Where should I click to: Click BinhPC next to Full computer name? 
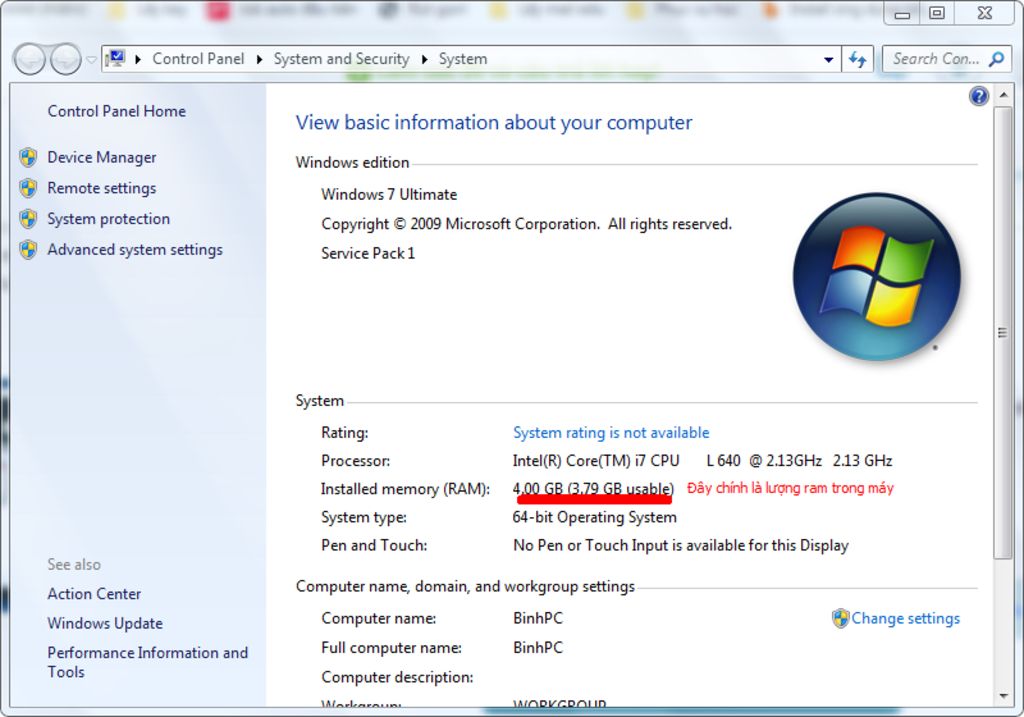537,647
